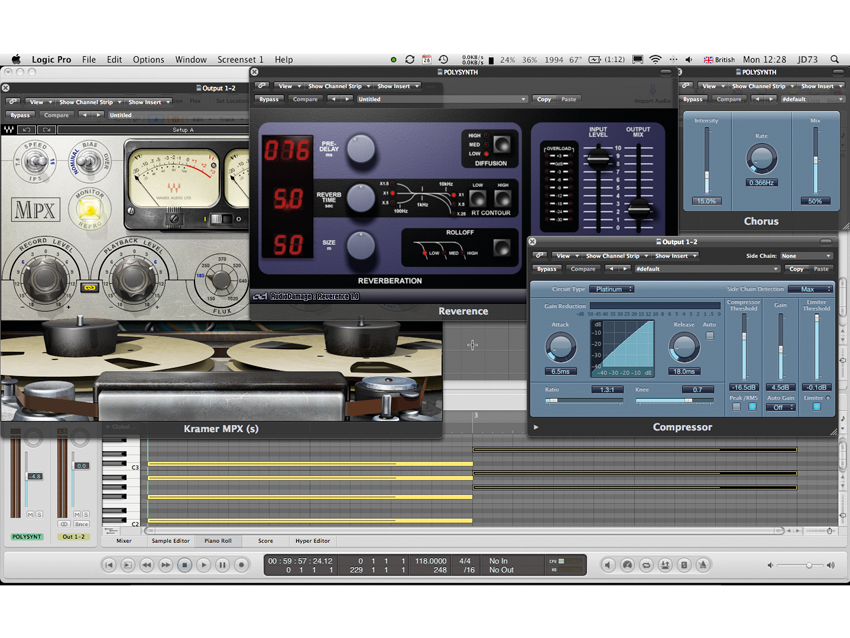Go to beginning using transport rewind-to-start button

[108, 565]
